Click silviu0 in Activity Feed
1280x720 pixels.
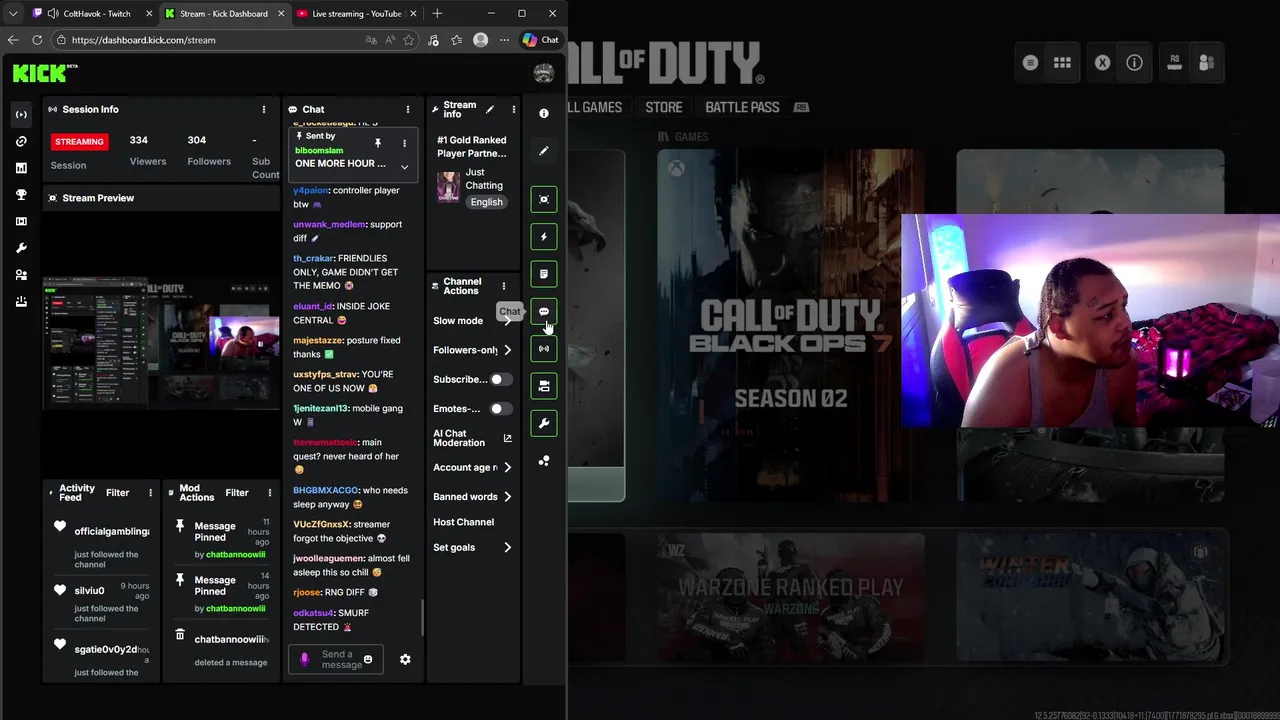point(90,590)
